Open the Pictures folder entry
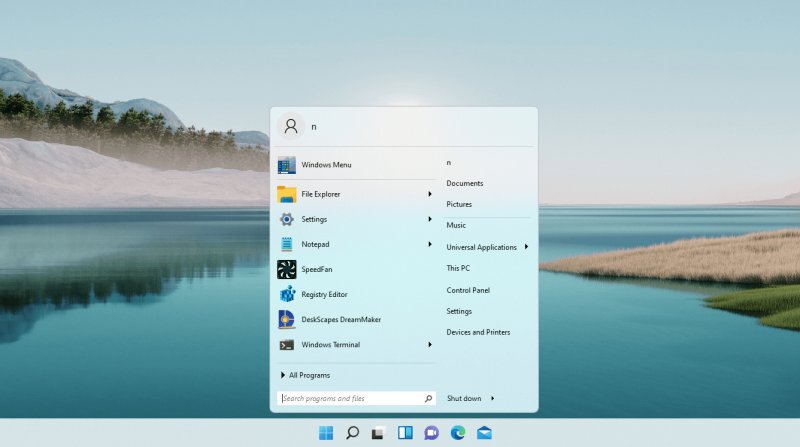Viewport: 800px width, 447px height. [459, 204]
